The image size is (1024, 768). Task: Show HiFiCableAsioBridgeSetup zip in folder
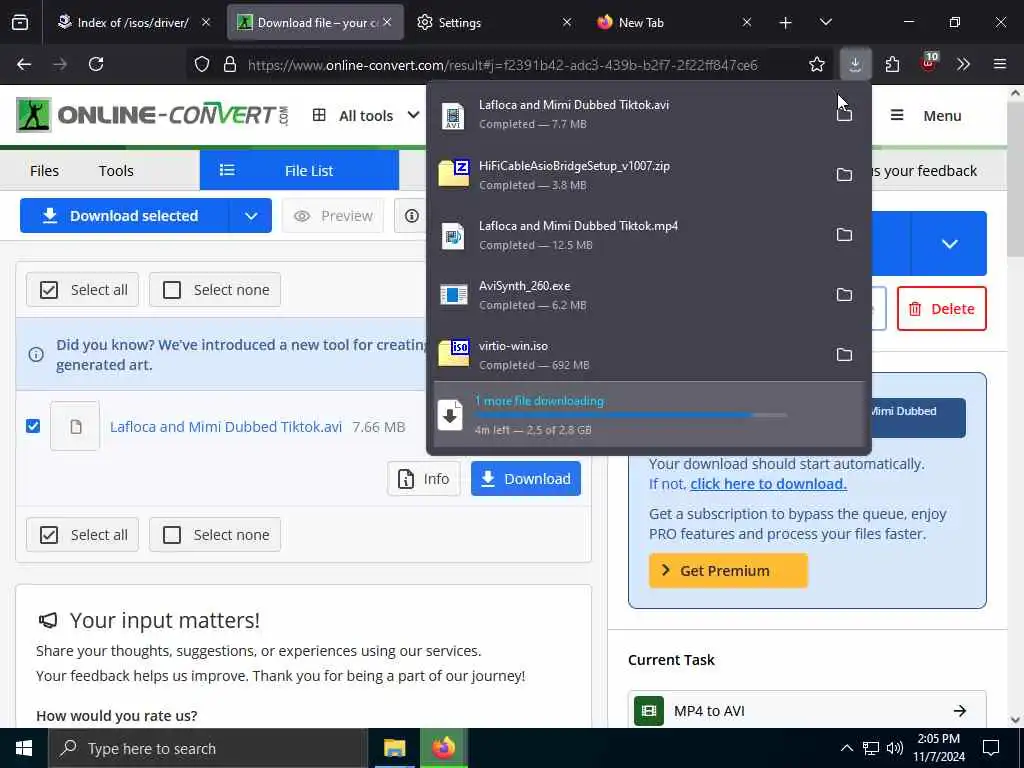pos(844,174)
